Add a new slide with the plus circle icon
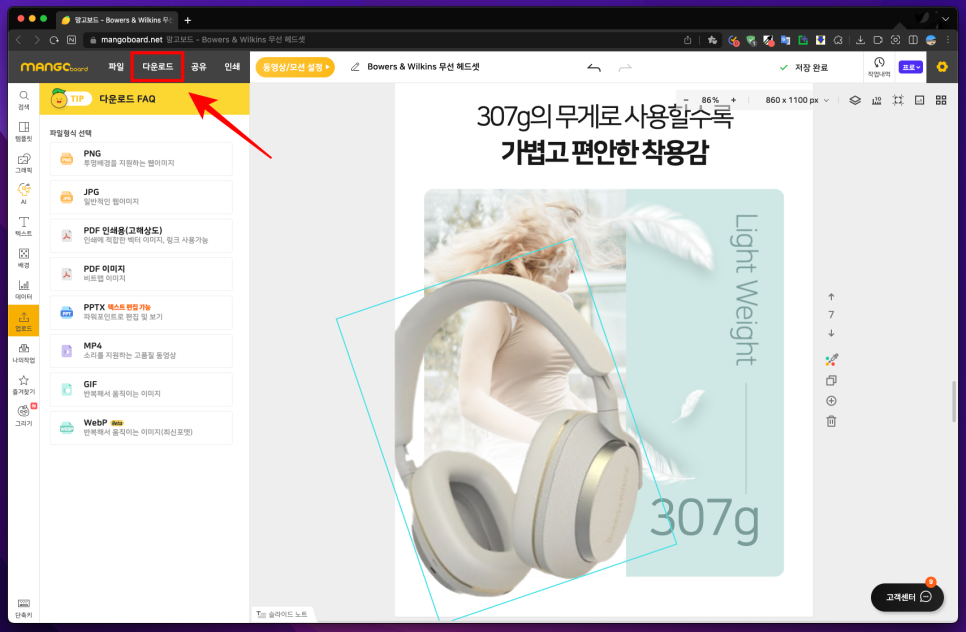Image resolution: width=966 pixels, height=632 pixels. tap(831, 401)
